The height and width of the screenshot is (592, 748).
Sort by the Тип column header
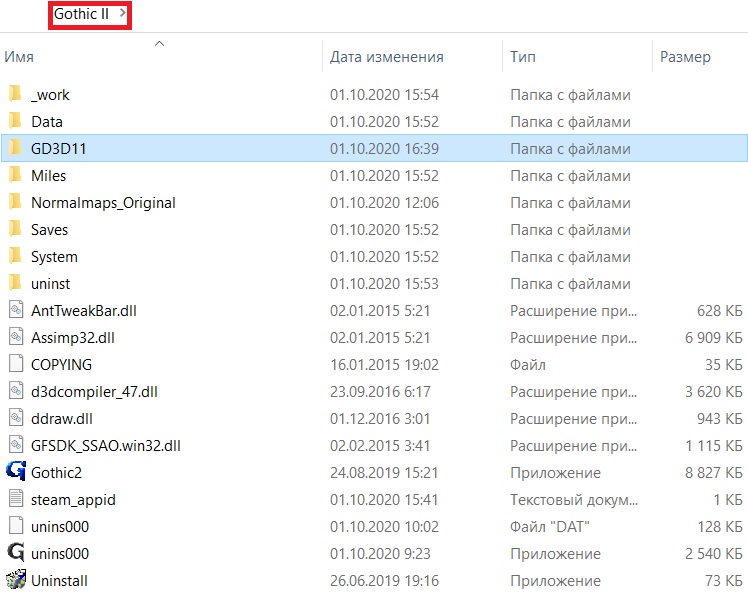pos(522,57)
